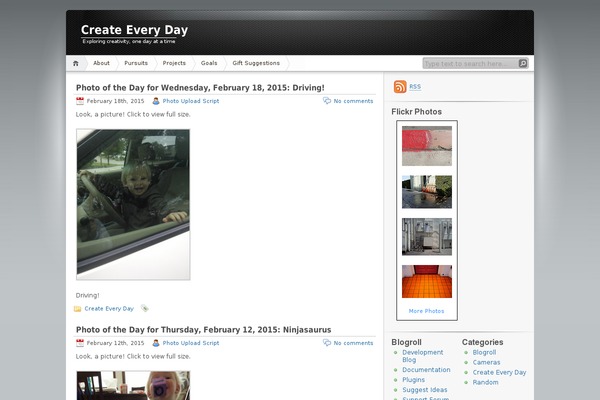This screenshot has width=600, height=400.
Task: Open Documentation link in Blogroll
Action: (x=426, y=370)
